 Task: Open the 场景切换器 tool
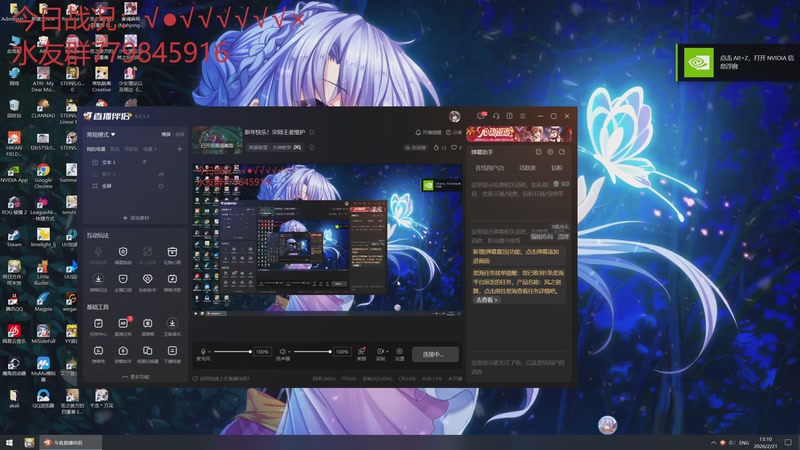[x=147, y=354]
